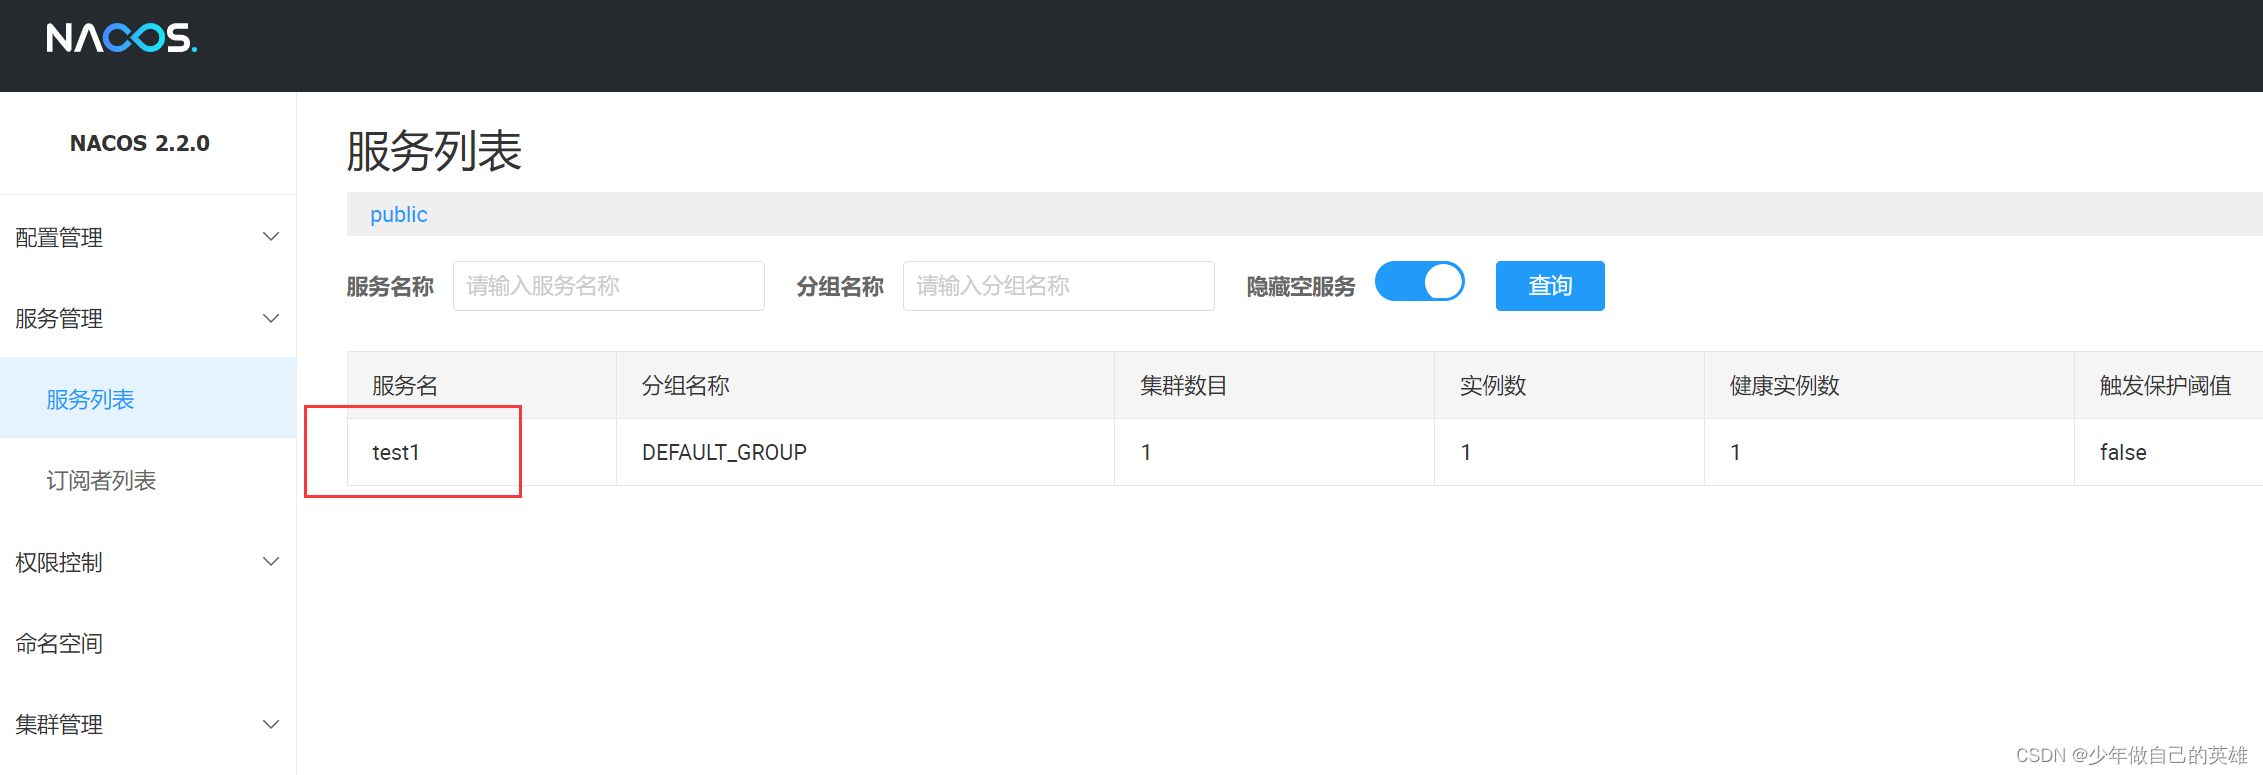The width and height of the screenshot is (2263, 775).
Task: Click the 服务列表 page heading
Action: click(434, 152)
